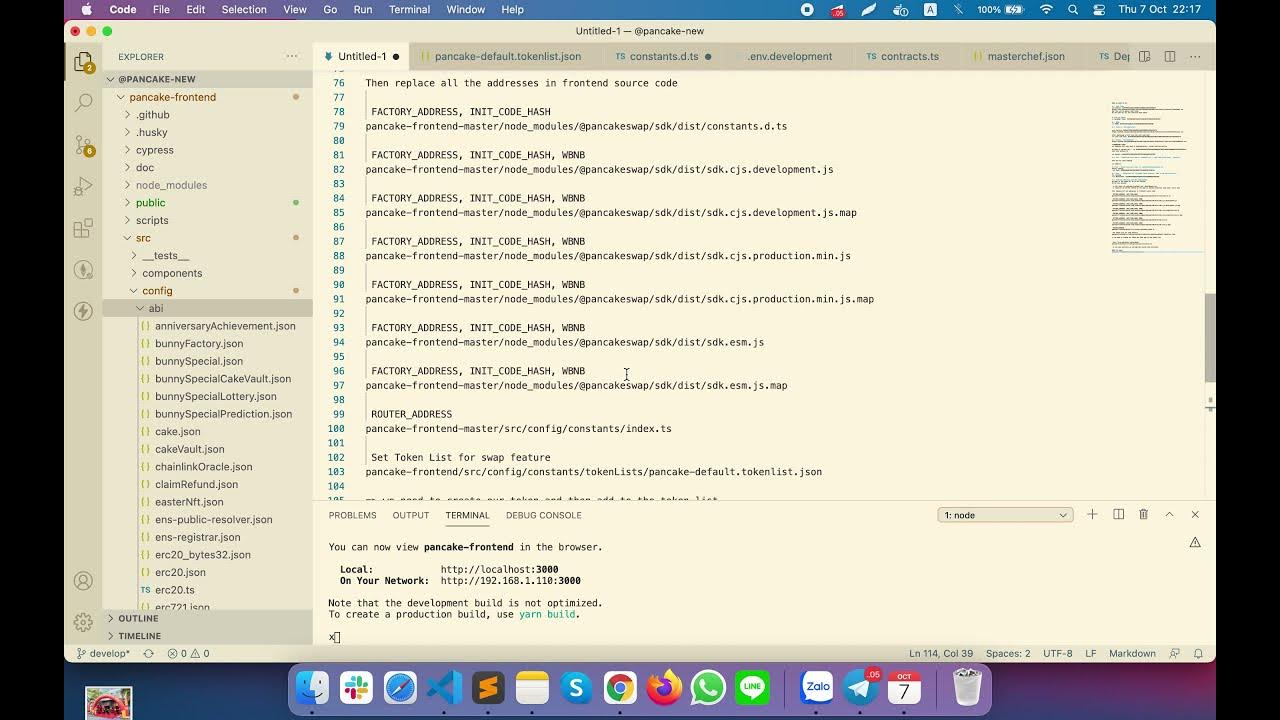This screenshot has height=720, width=1280.
Task: Click LF end of line selector
Action: [x=1090, y=653]
